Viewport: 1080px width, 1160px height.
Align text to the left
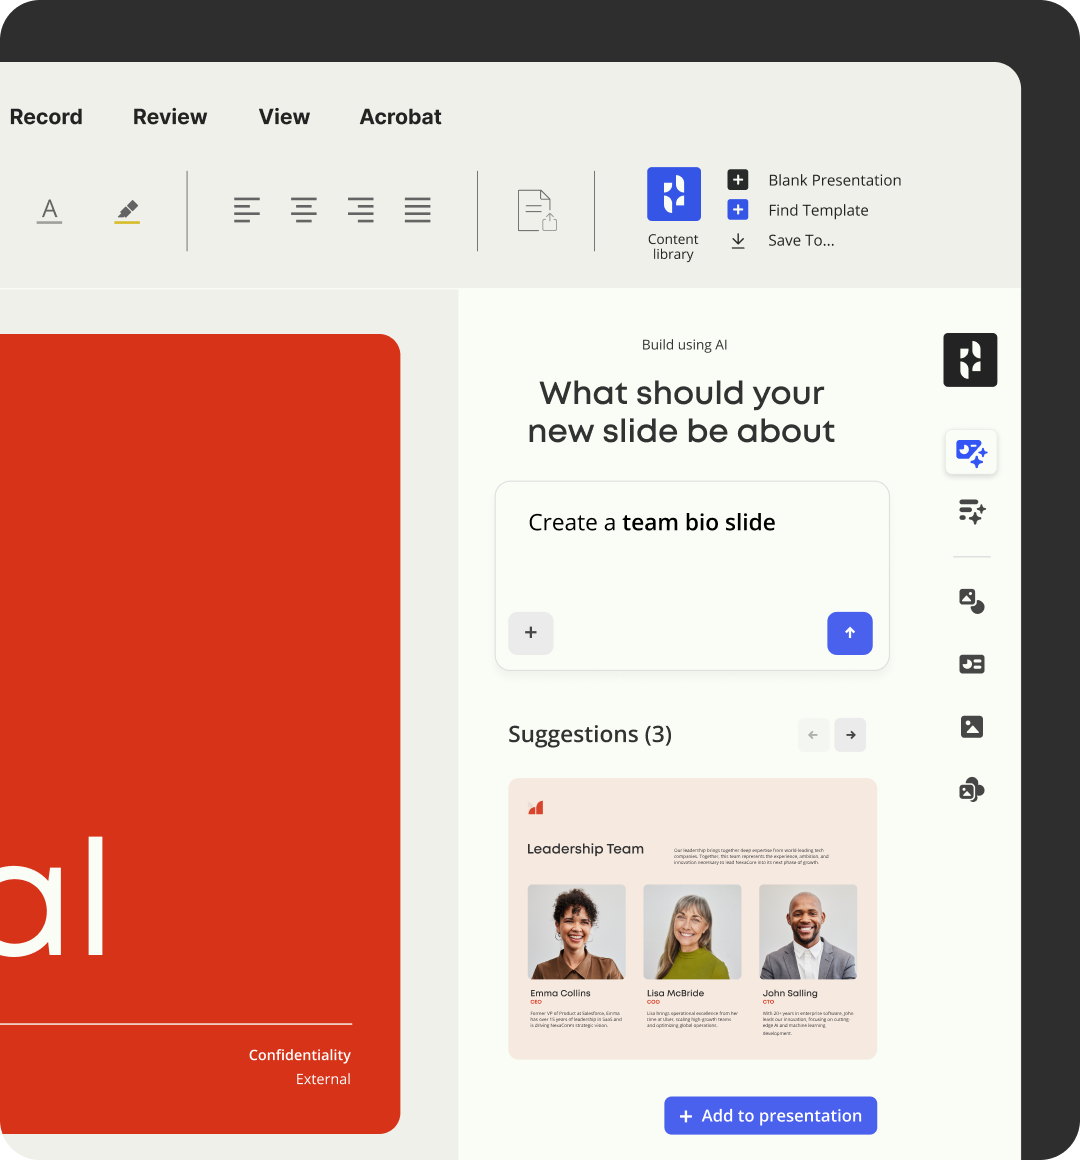pos(247,210)
